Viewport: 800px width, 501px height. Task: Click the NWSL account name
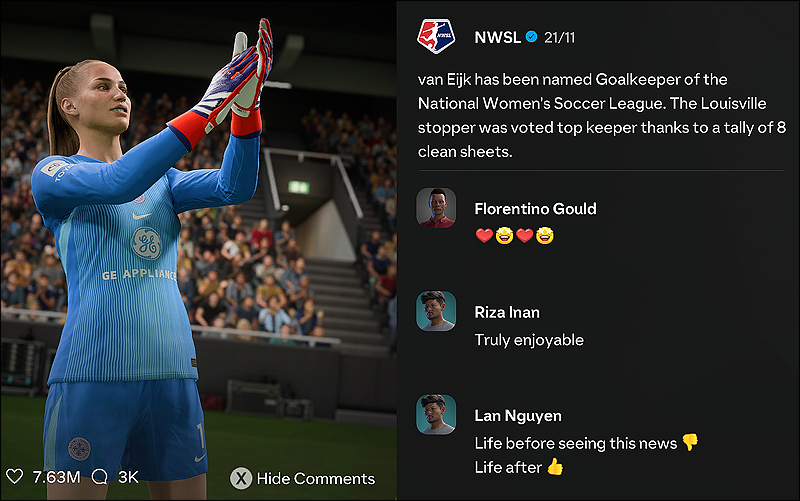pyautogui.click(x=497, y=37)
